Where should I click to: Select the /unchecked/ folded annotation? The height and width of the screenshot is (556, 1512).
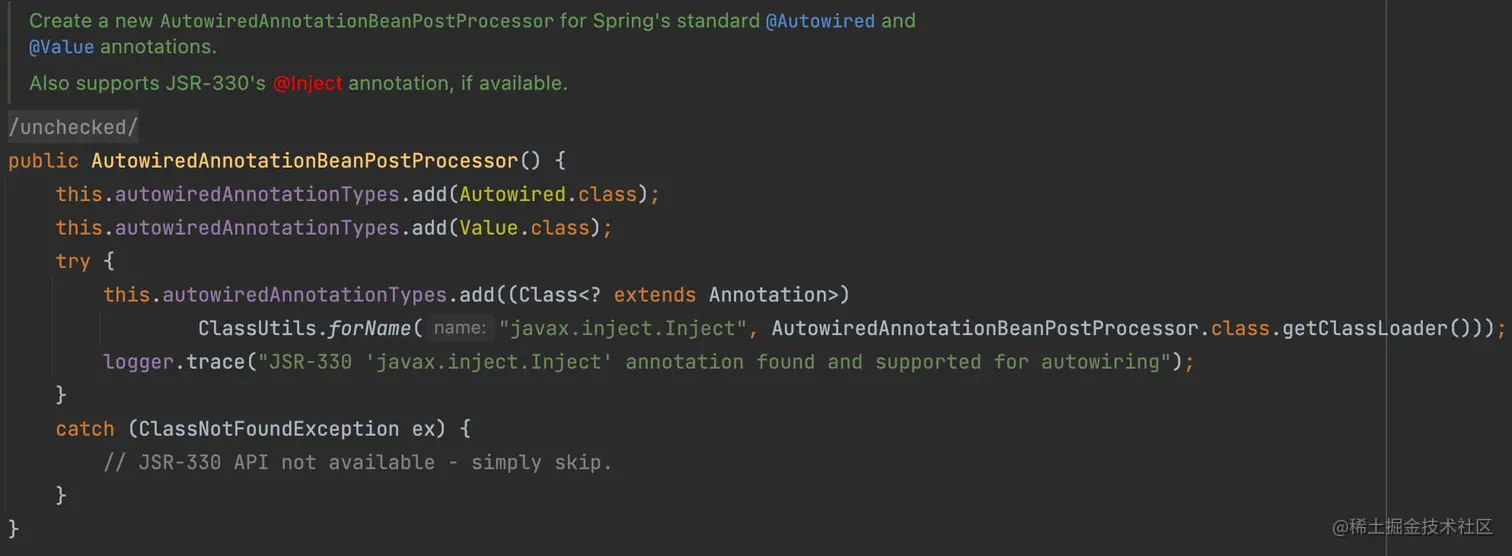click(x=73, y=127)
